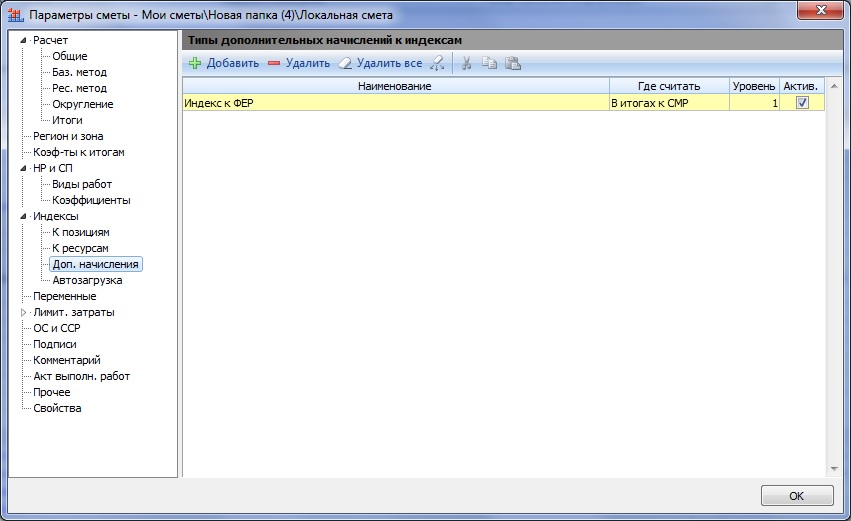The image size is (851, 521).
Task: Expand the Лимит. затраты tree node
Action: [x=23, y=312]
